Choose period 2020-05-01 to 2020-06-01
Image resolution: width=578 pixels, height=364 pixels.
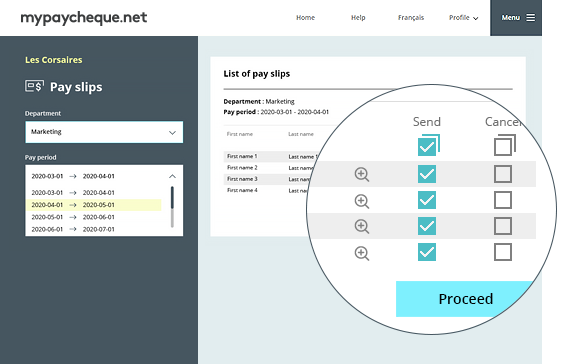pyautogui.click(x=73, y=217)
